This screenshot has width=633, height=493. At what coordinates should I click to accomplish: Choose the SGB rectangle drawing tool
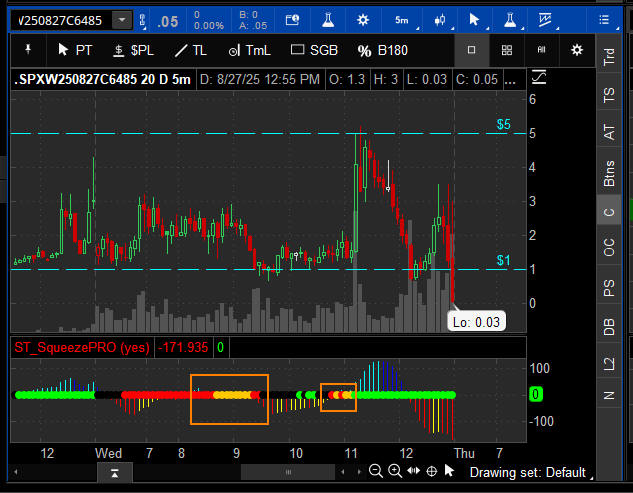click(312, 50)
